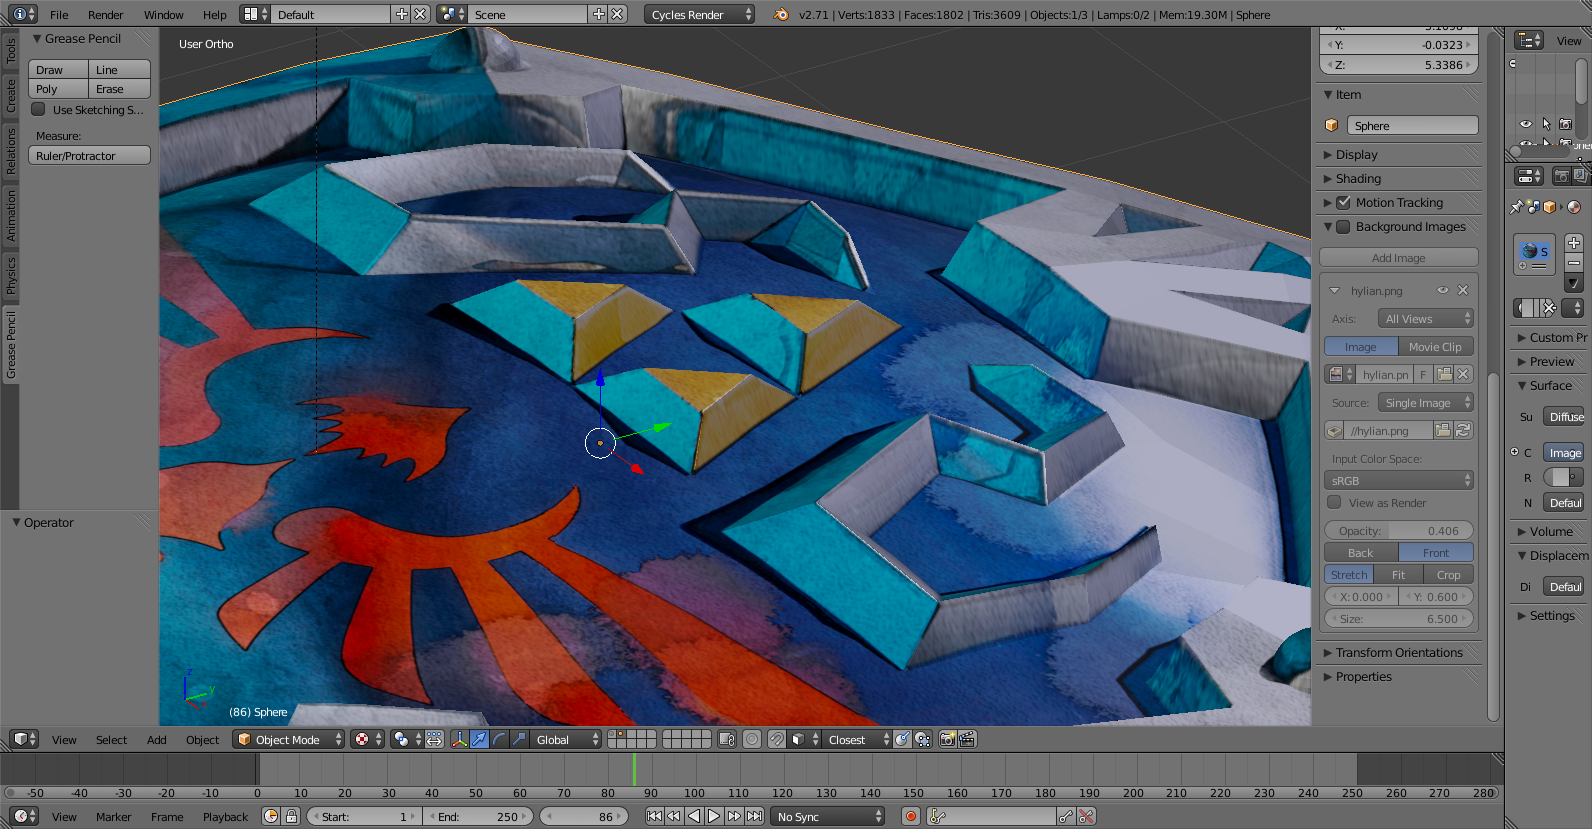Adjust the Opacity slider

coord(1398,531)
